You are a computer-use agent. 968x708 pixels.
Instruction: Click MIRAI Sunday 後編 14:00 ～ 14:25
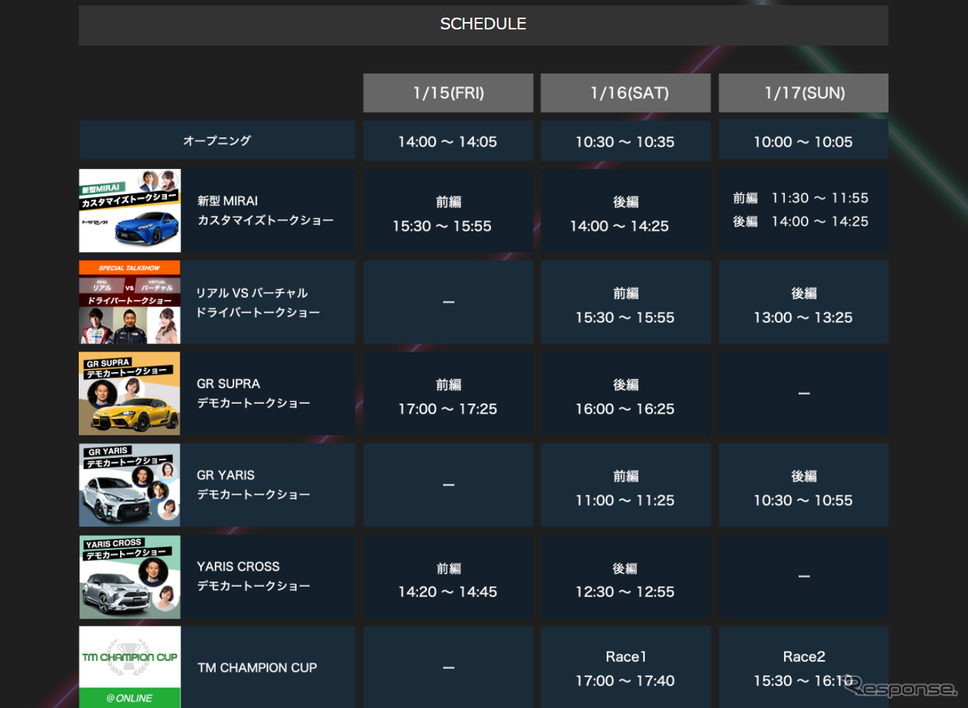point(801,221)
